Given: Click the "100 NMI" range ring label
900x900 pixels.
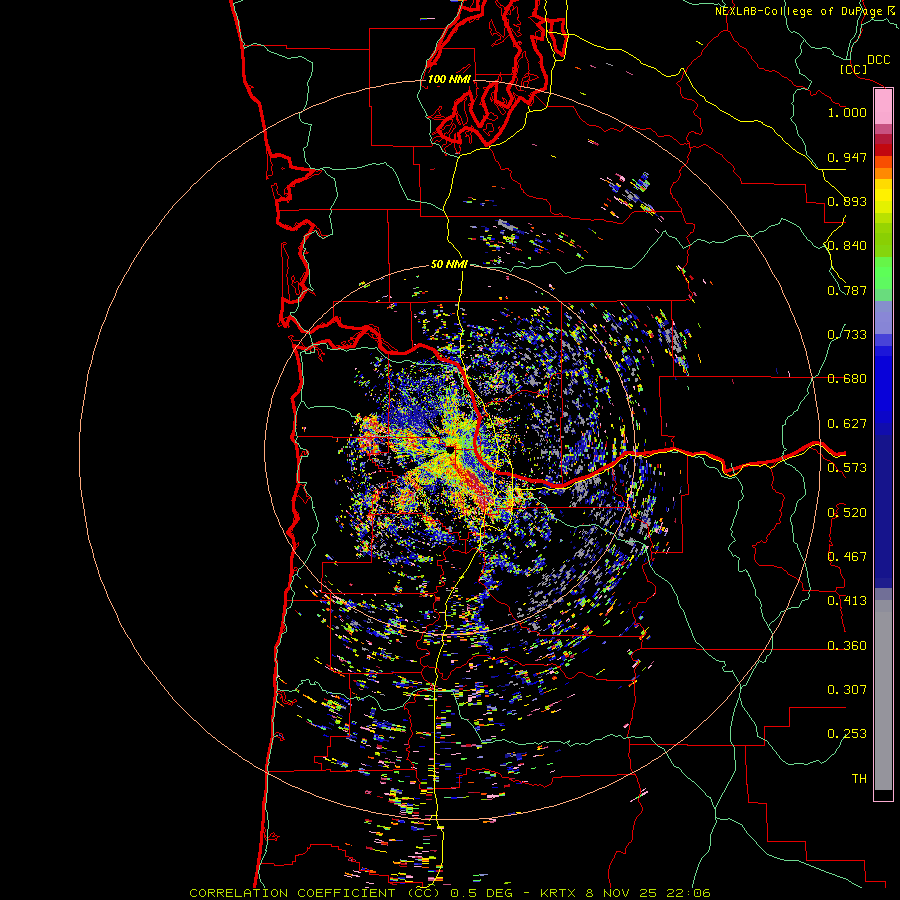Looking at the screenshot, I should [x=449, y=79].
